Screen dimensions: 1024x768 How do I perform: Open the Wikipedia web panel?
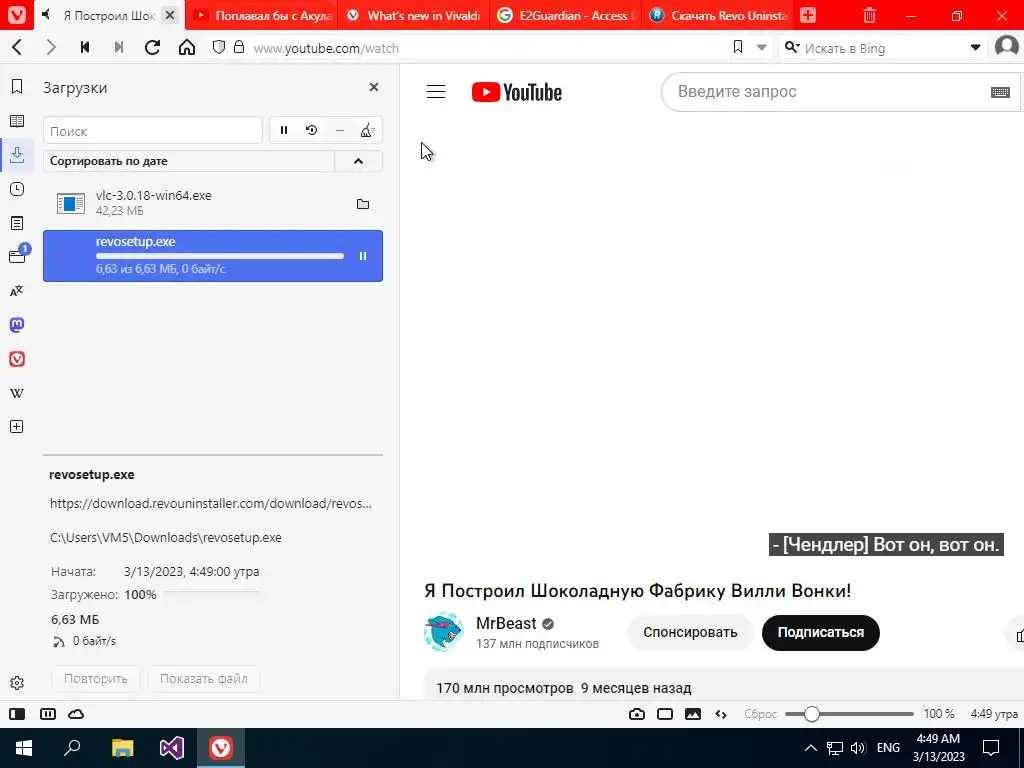point(17,393)
